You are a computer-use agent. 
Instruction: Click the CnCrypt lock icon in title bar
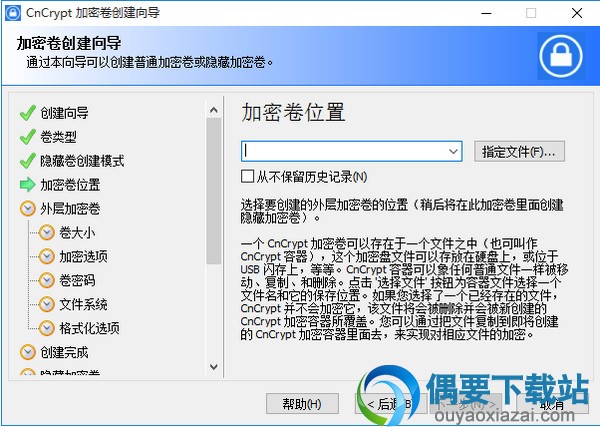(13, 13)
